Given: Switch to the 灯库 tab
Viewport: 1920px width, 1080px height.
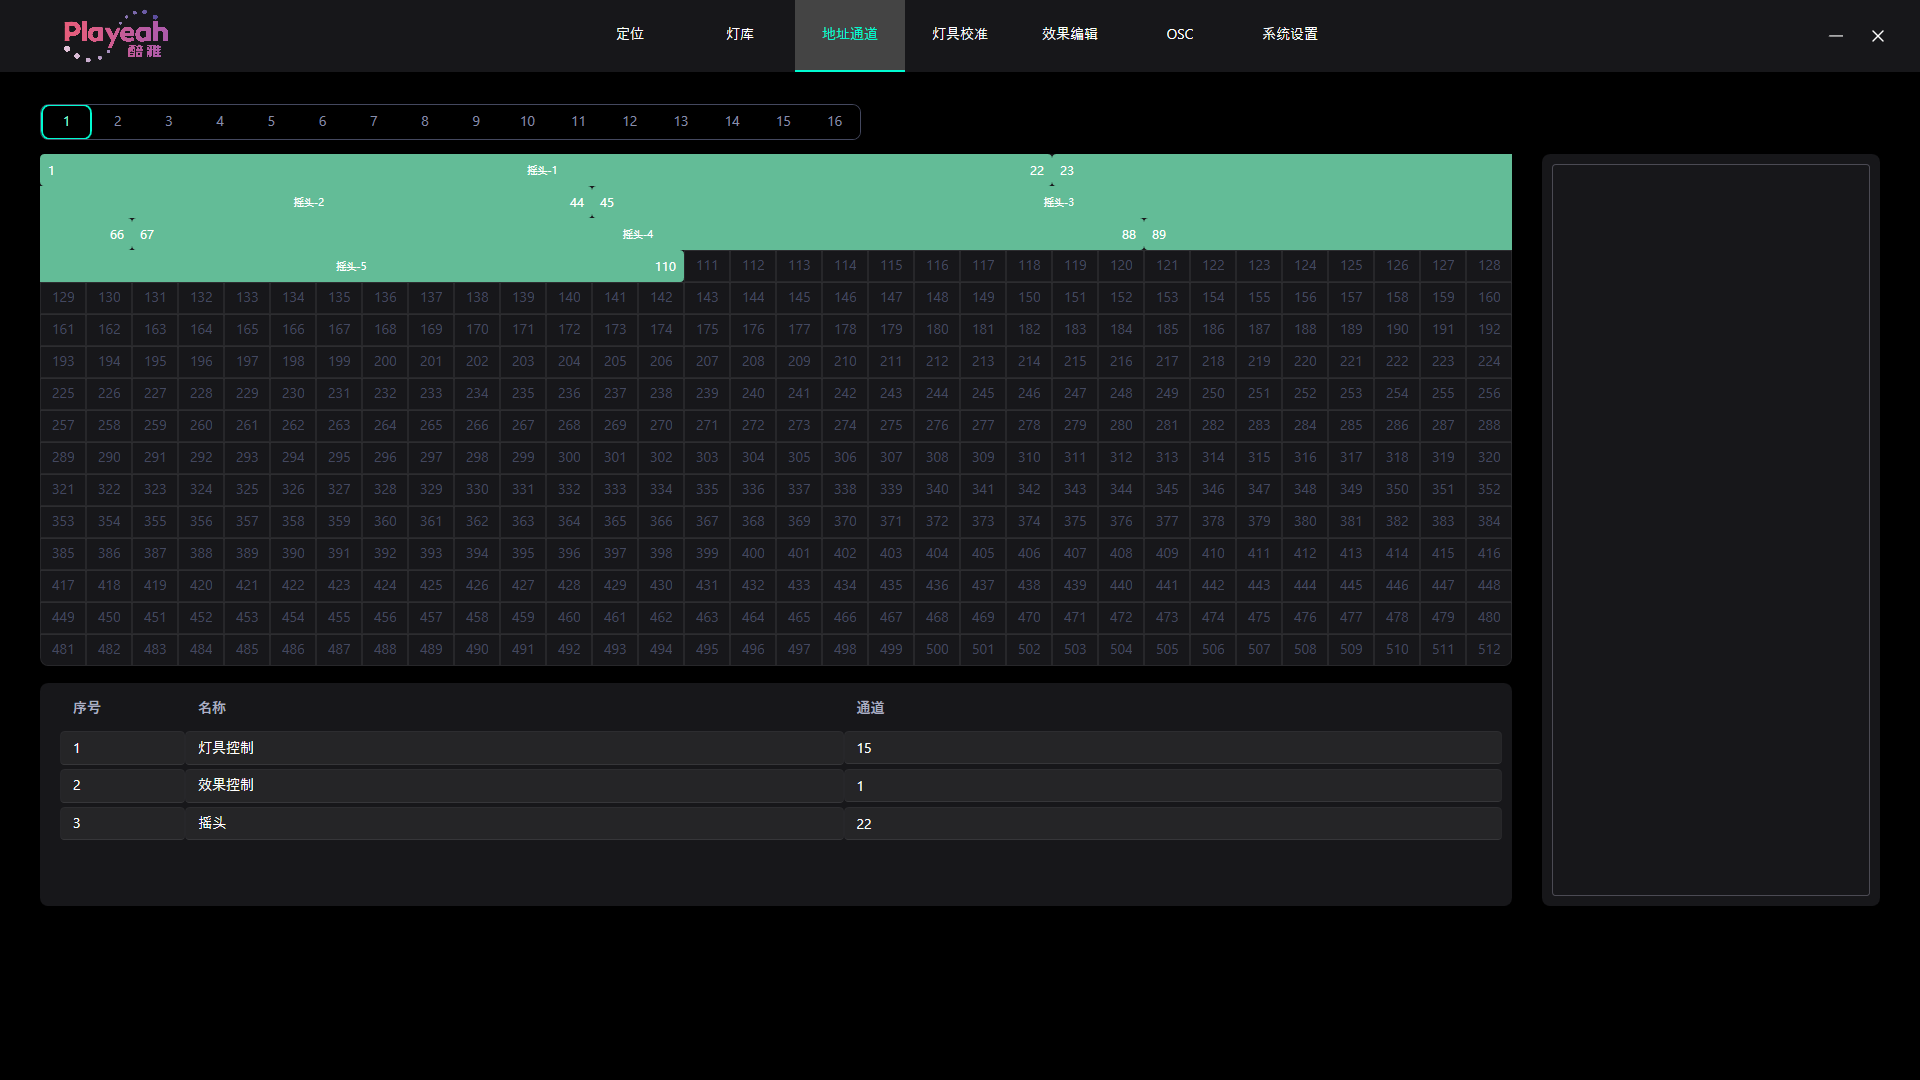Looking at the screenshot, I should 740,34.
